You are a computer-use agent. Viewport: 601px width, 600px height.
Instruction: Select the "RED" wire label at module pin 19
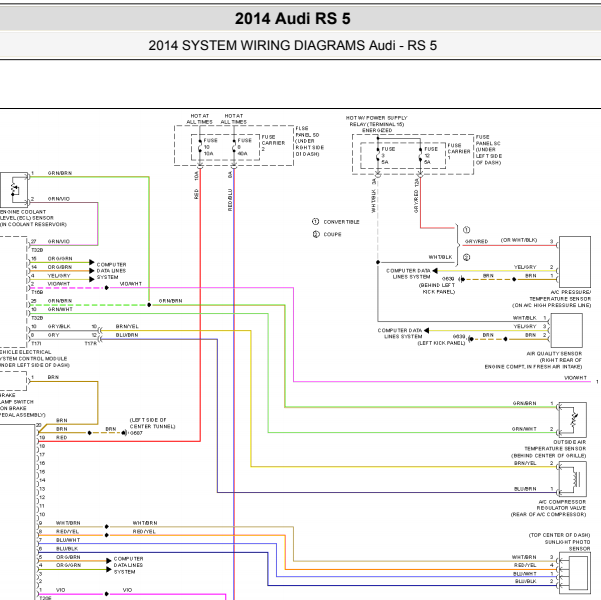[x=61, y=437]
